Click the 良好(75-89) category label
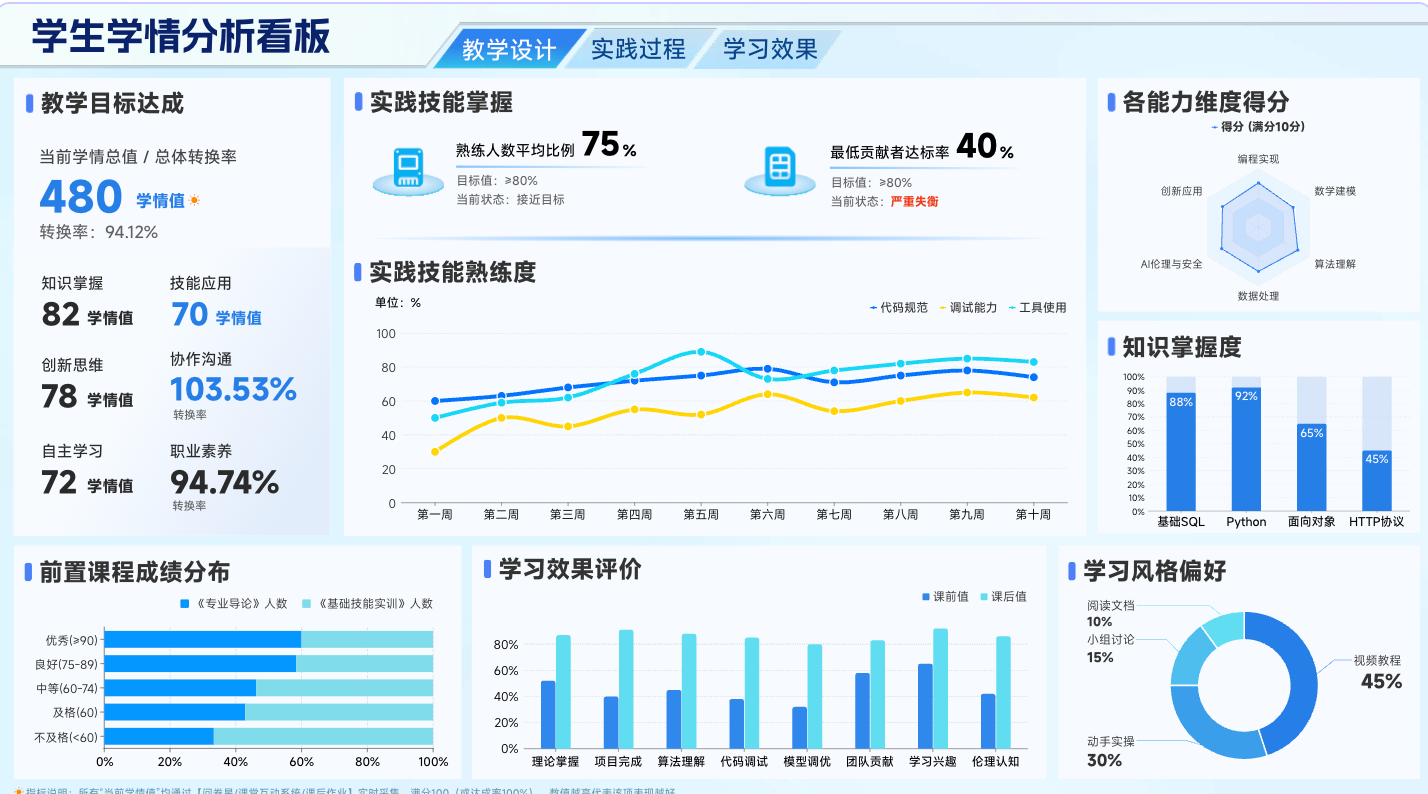Image resolution: width=1428 pixels, height=794 pixels. 66,664
